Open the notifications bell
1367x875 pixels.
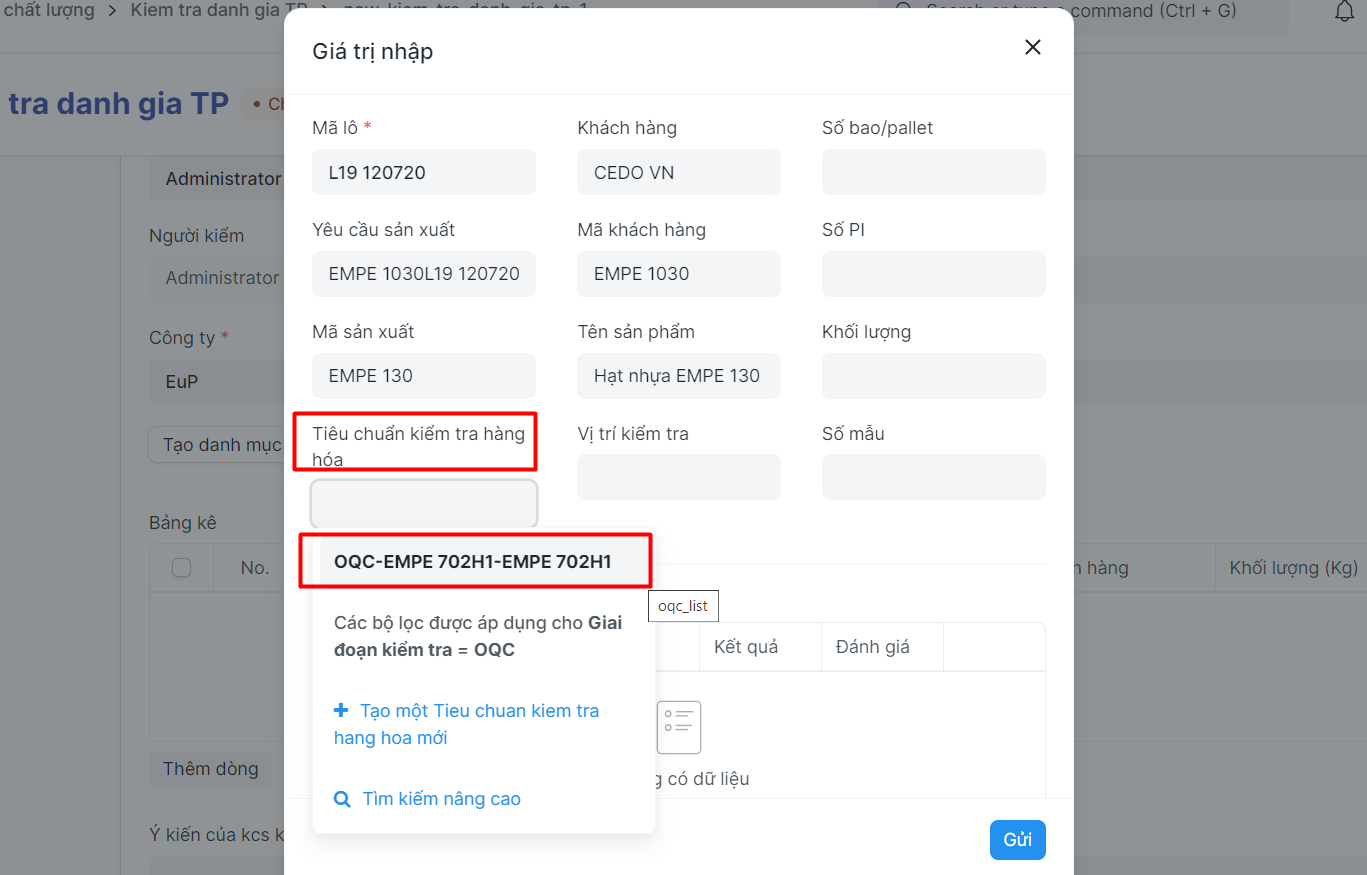coord(1345,11)
